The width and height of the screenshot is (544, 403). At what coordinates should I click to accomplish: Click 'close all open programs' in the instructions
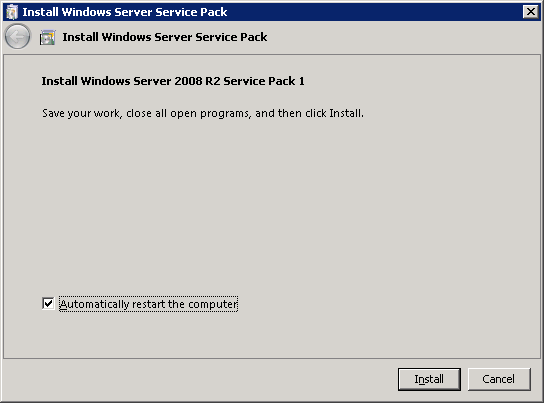(x=188, y=114)
